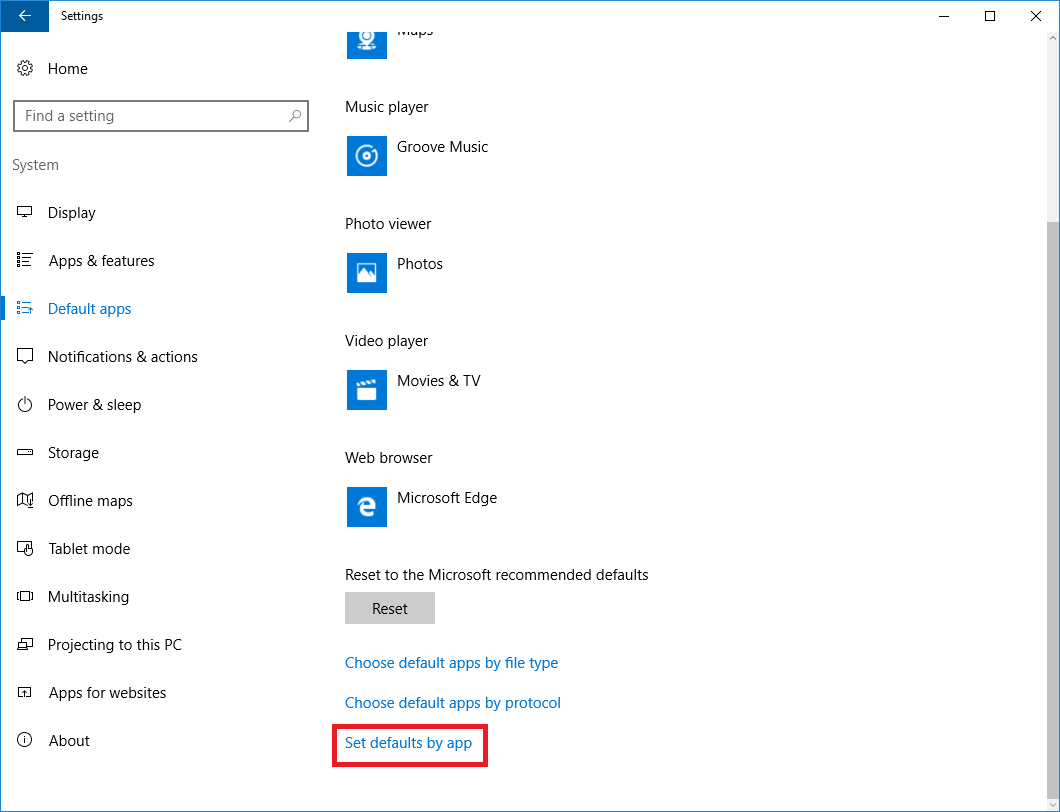Click the scrollbar down arrow
This screenshot has height=812, width=1060.
[1053, 805]
